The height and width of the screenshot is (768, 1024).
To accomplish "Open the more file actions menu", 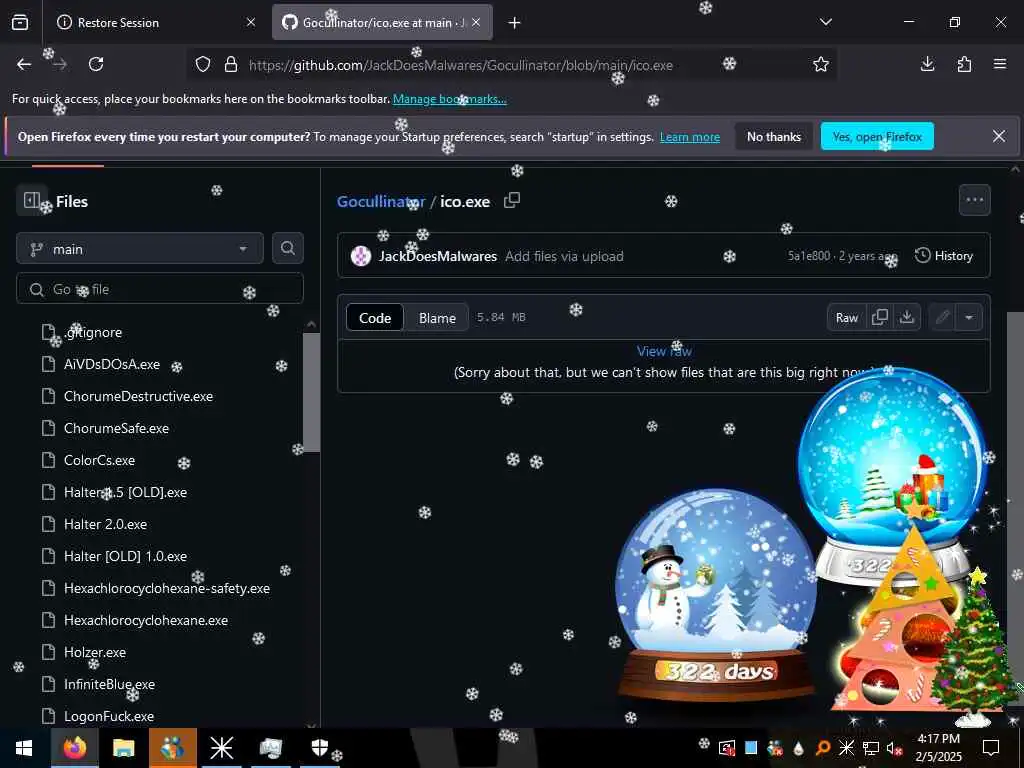I will pyautogui.click(x=974, y=200).
